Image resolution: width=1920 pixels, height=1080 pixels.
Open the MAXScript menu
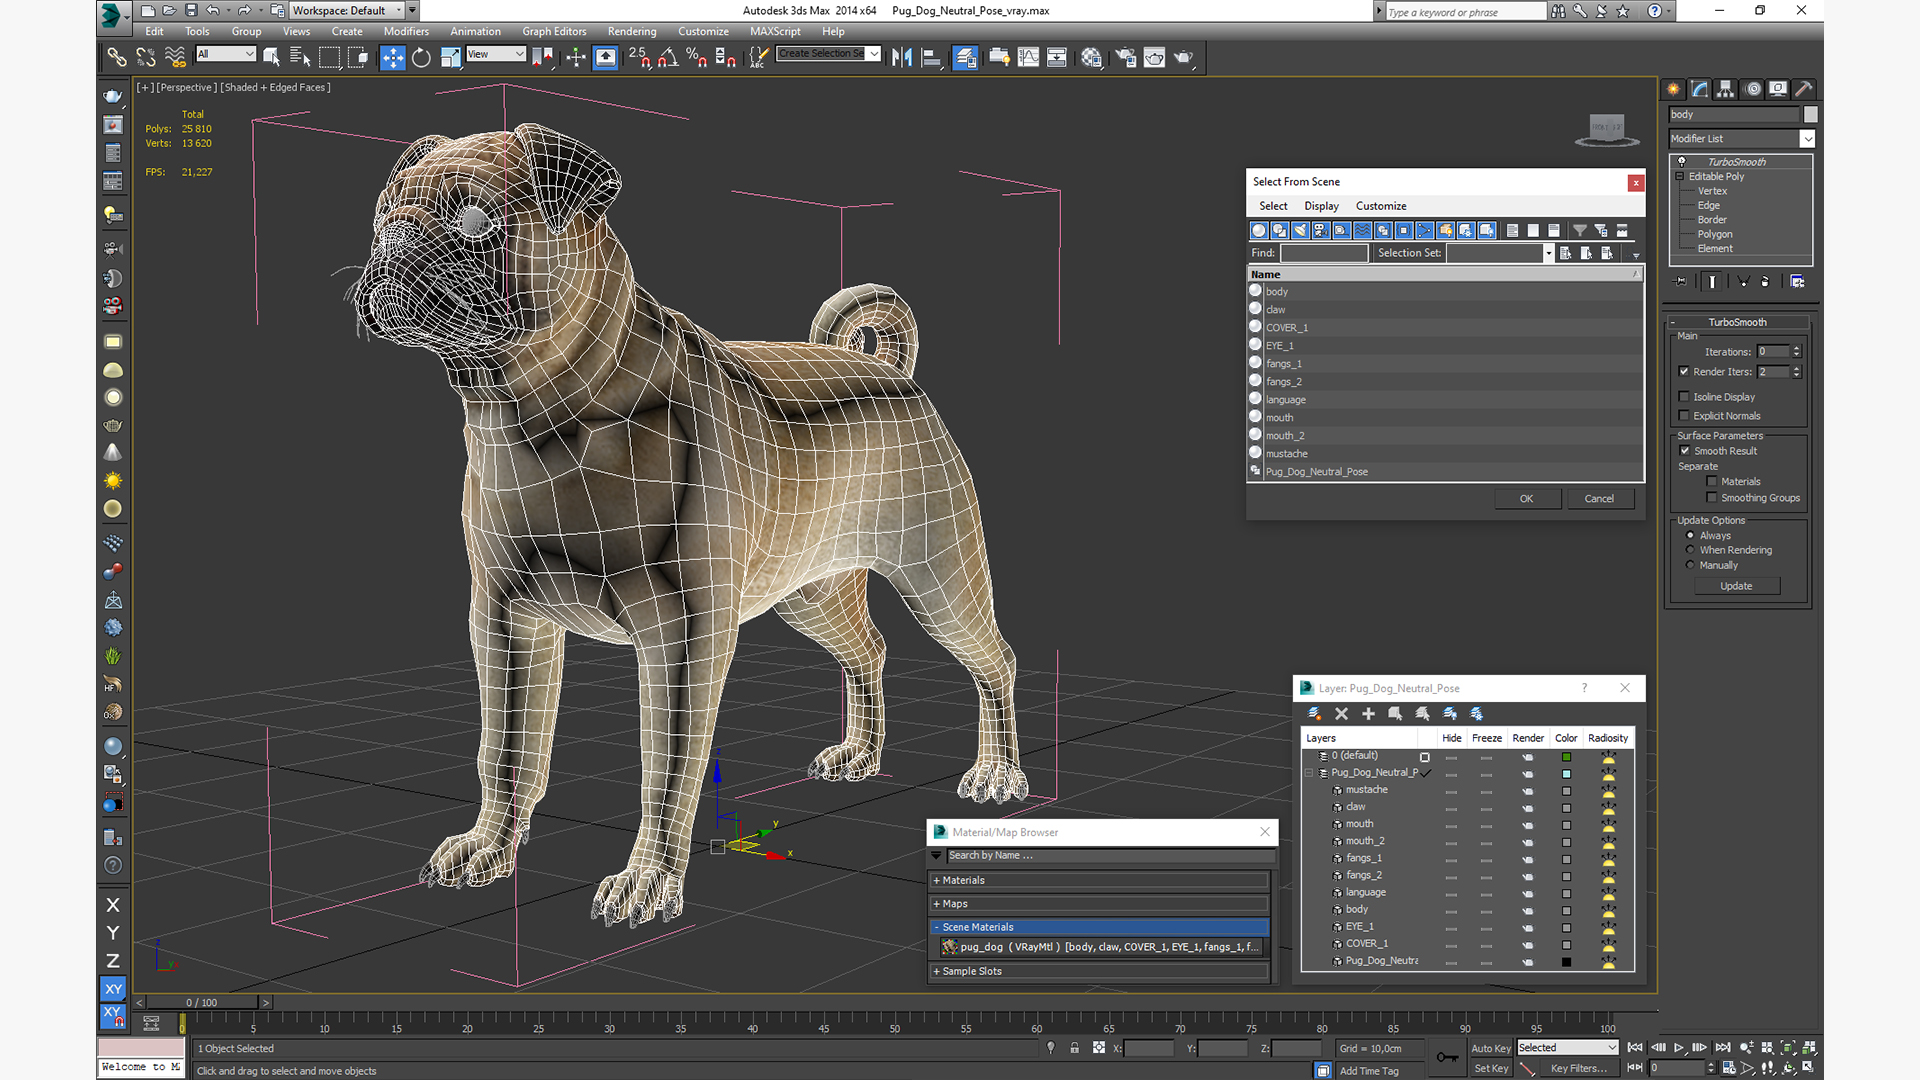(775, 31)
